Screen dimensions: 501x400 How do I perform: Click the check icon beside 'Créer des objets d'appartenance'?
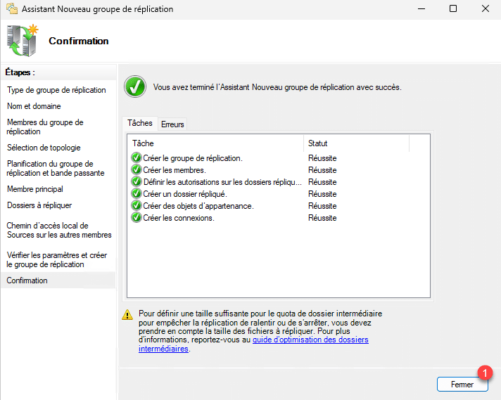[x=136, y=206]
